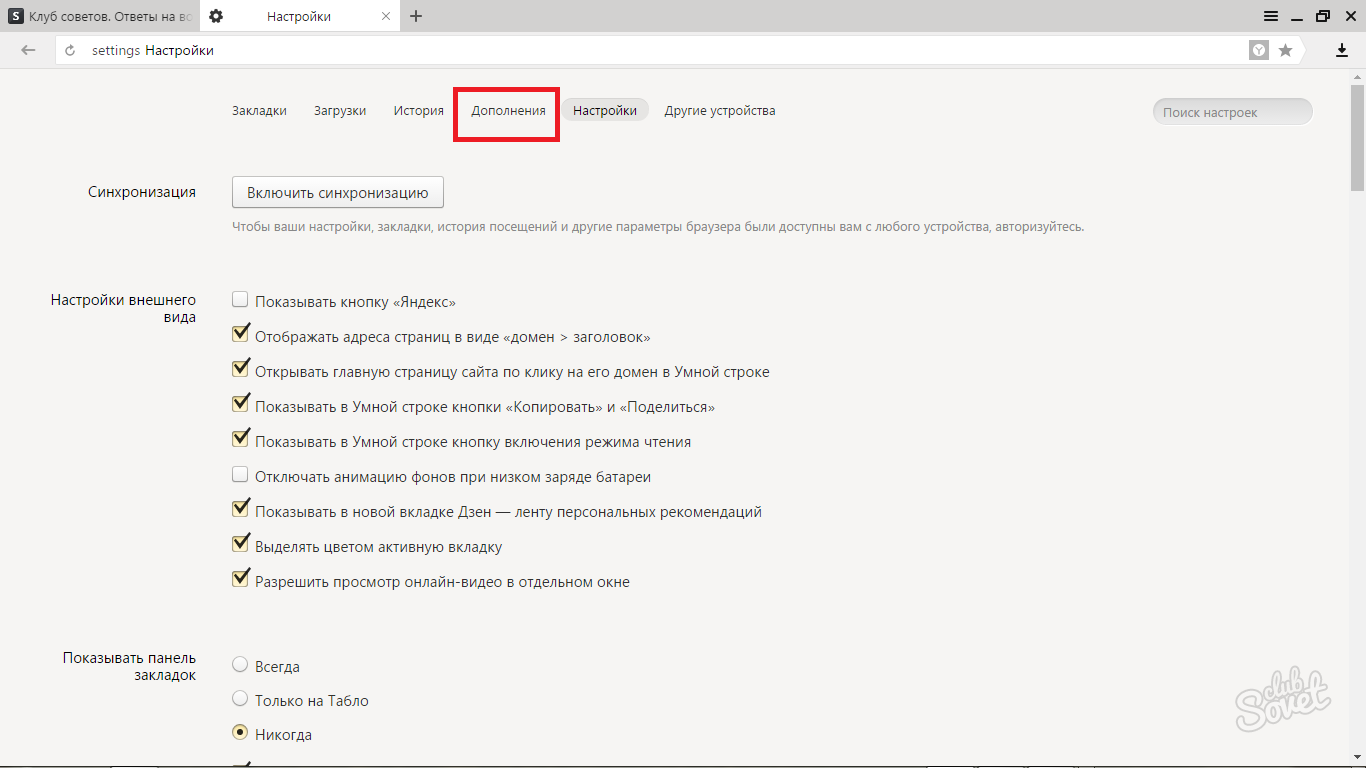Click the Включить синхронизацию button
Screen dimensions: 1366x768
(x=338, y=193)
